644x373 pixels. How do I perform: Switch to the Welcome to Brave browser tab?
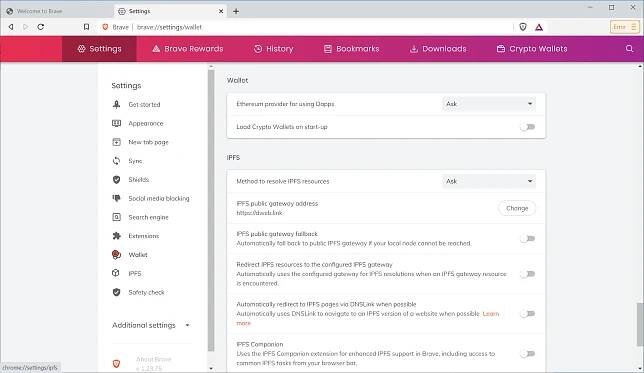[57, 11]
